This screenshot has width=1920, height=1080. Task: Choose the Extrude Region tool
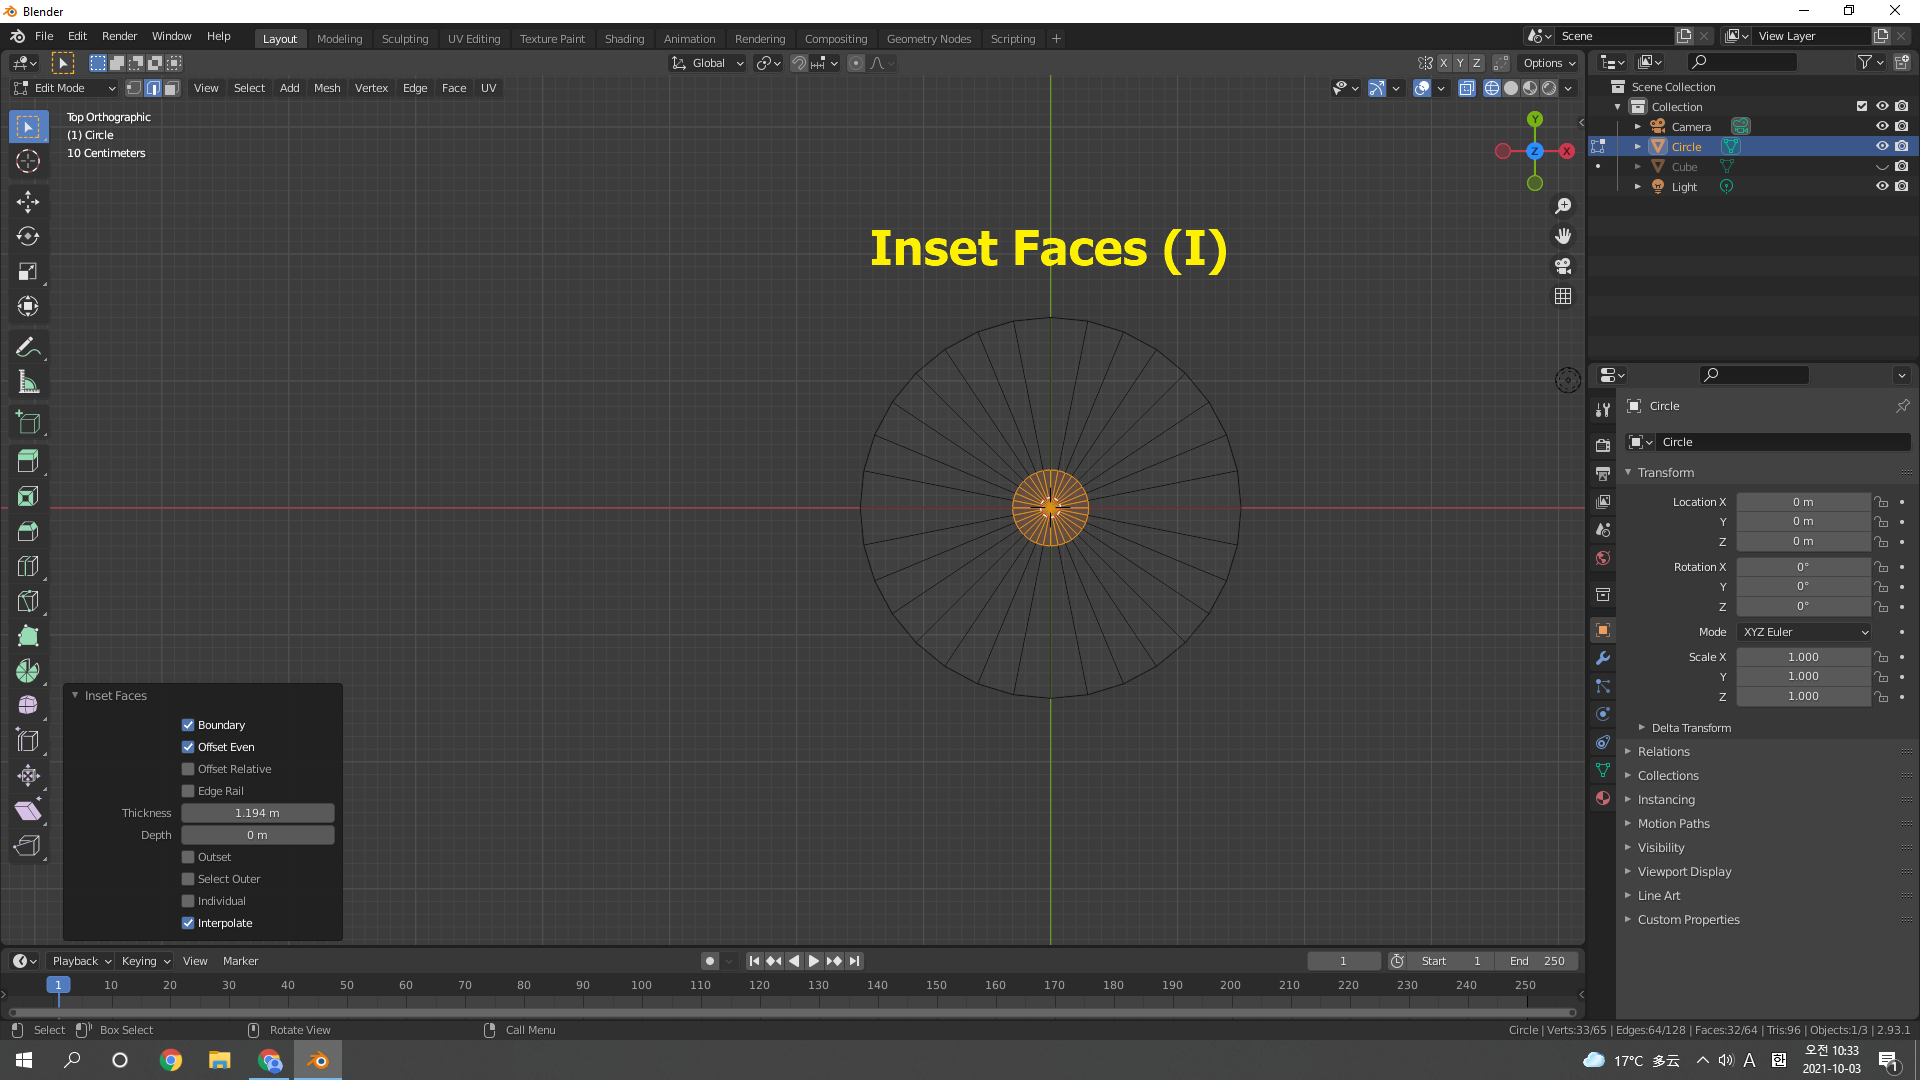tap(27, 461)
